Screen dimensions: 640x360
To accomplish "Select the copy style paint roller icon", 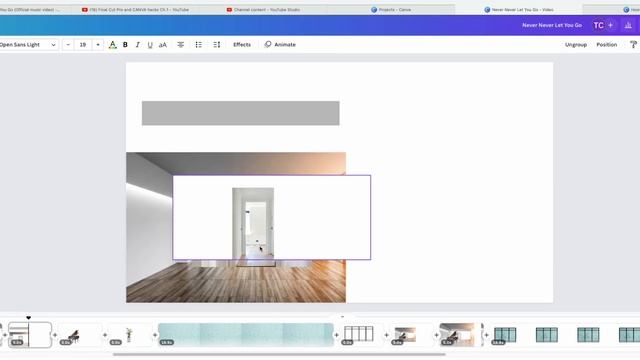I will (633, 45).
